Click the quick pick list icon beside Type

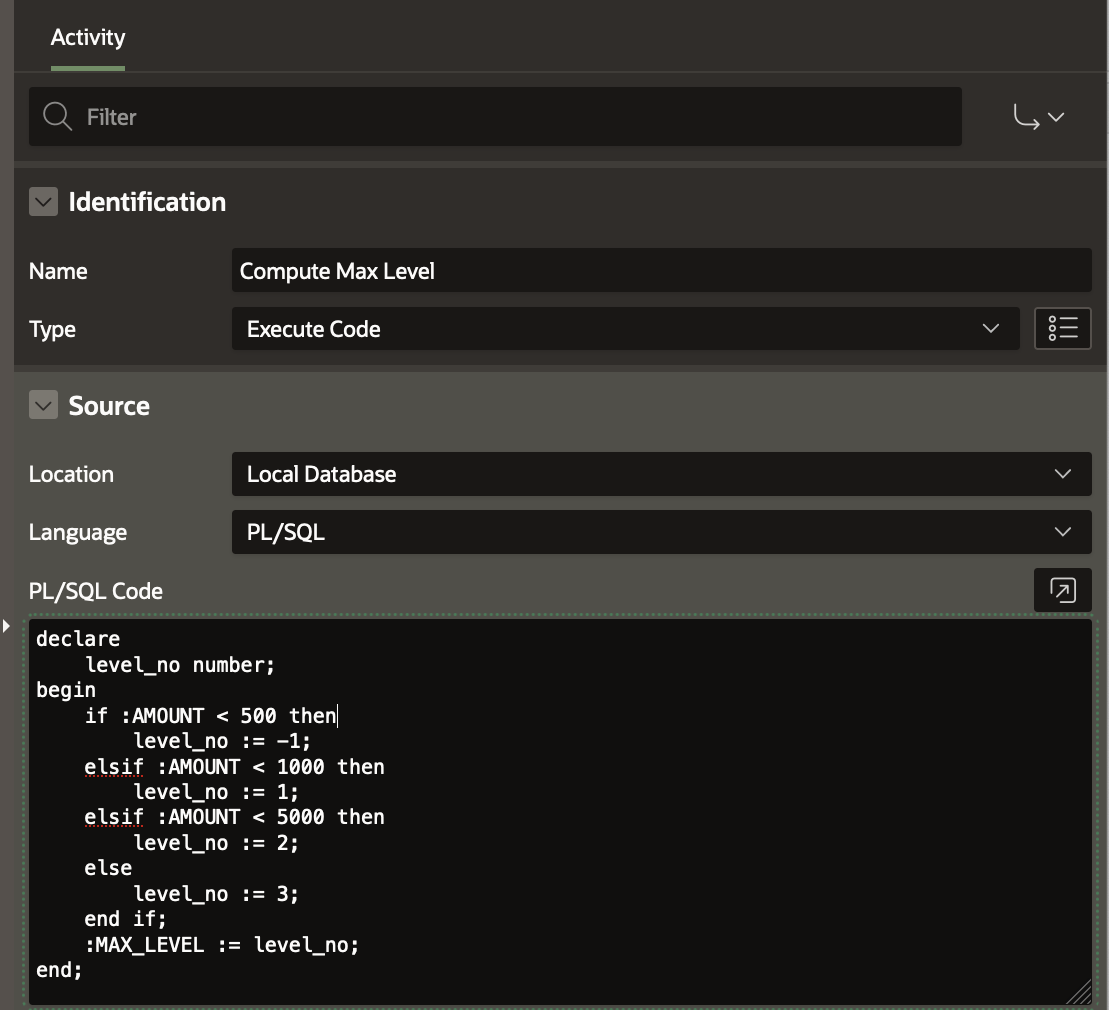1062,329
